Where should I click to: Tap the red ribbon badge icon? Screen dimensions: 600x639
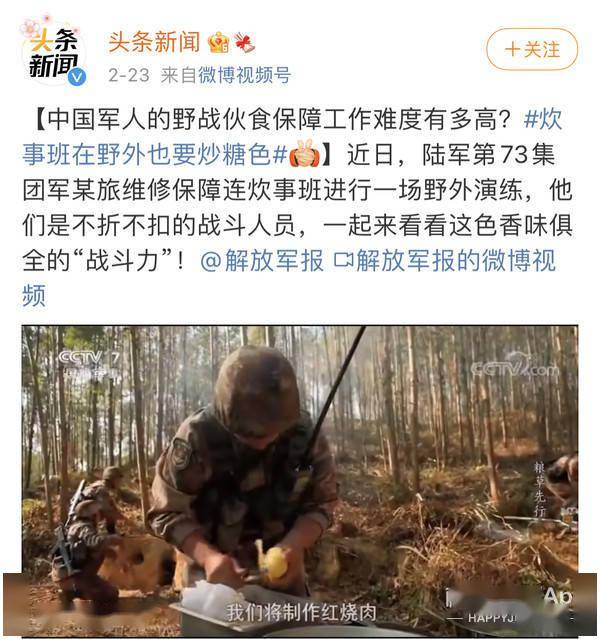pyautogui.click(x=245, y=43)
